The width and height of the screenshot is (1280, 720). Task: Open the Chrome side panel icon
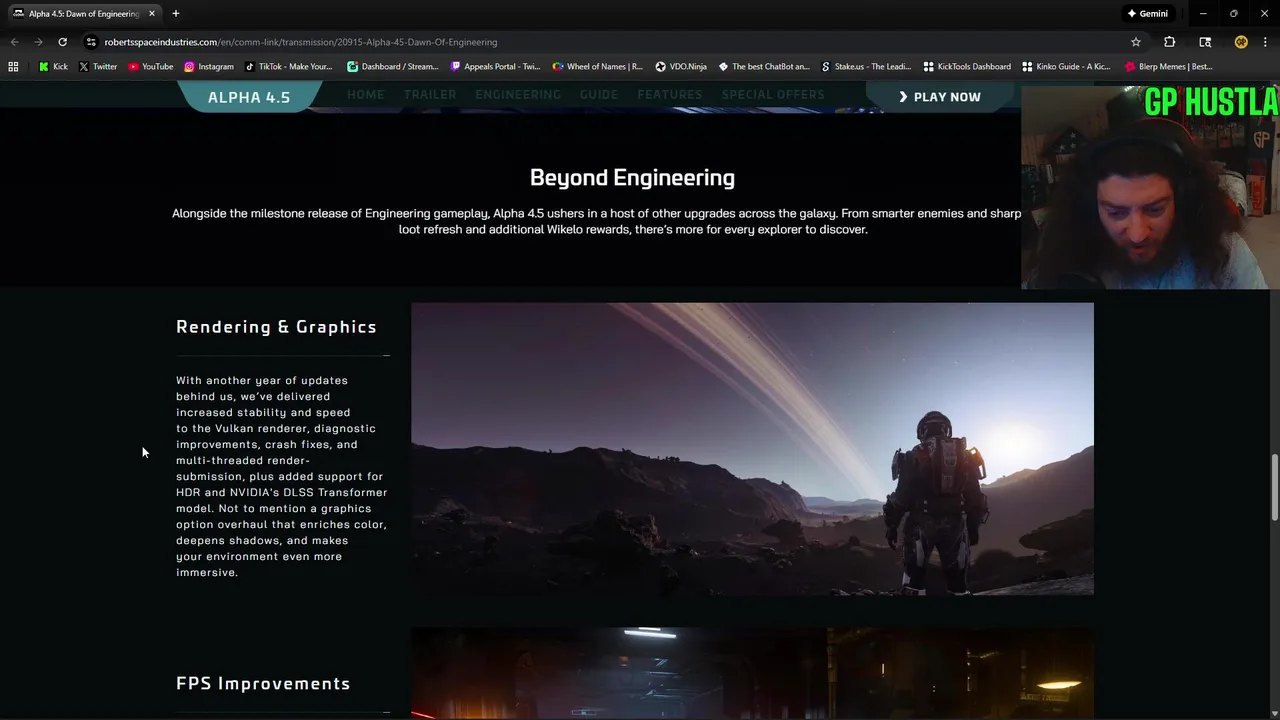(x=1205, y=42)
